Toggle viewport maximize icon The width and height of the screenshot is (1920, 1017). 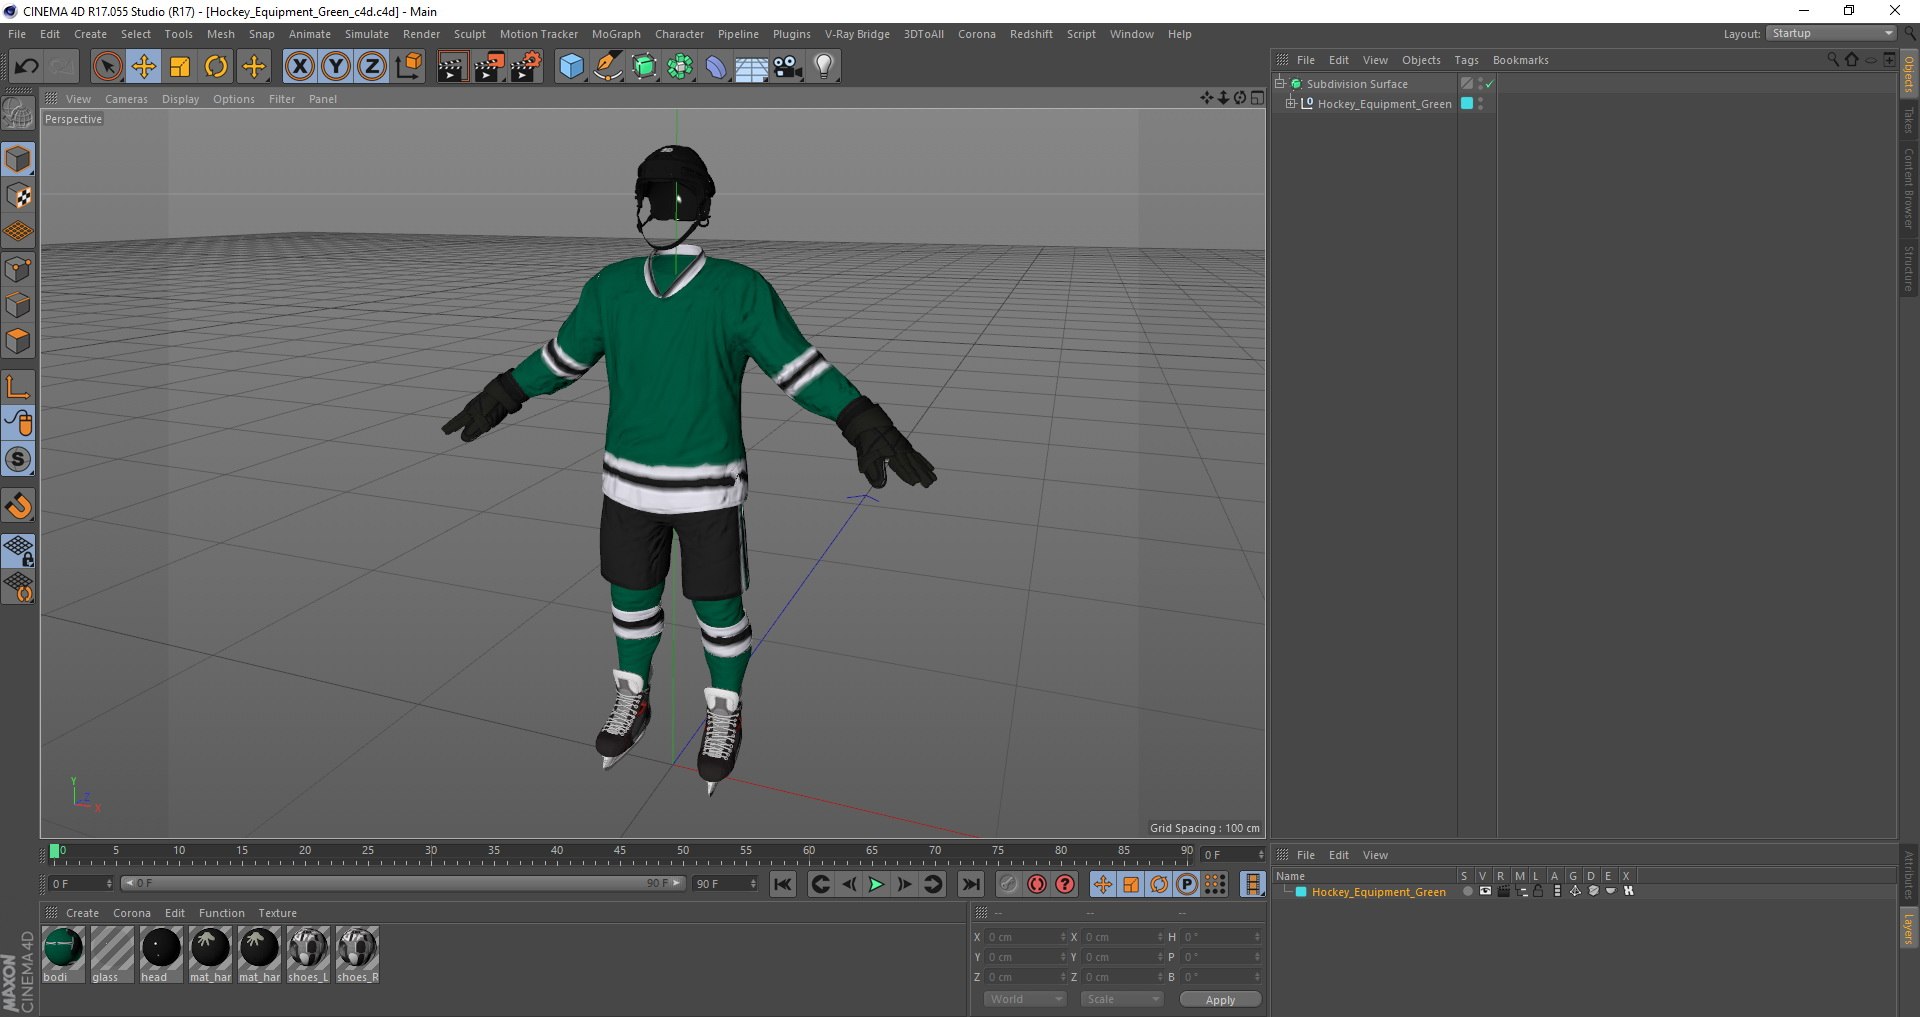[1257, 98]
